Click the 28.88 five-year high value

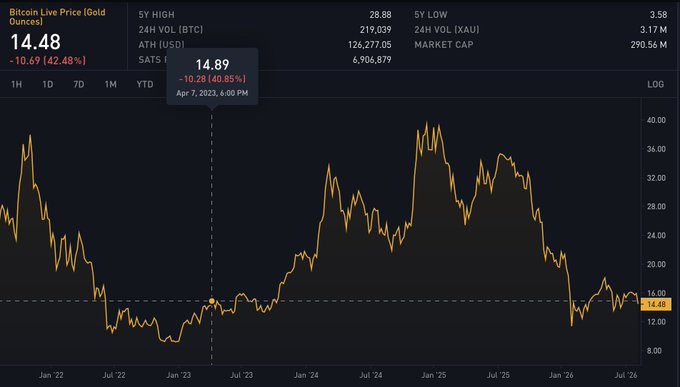click(380, 15)
